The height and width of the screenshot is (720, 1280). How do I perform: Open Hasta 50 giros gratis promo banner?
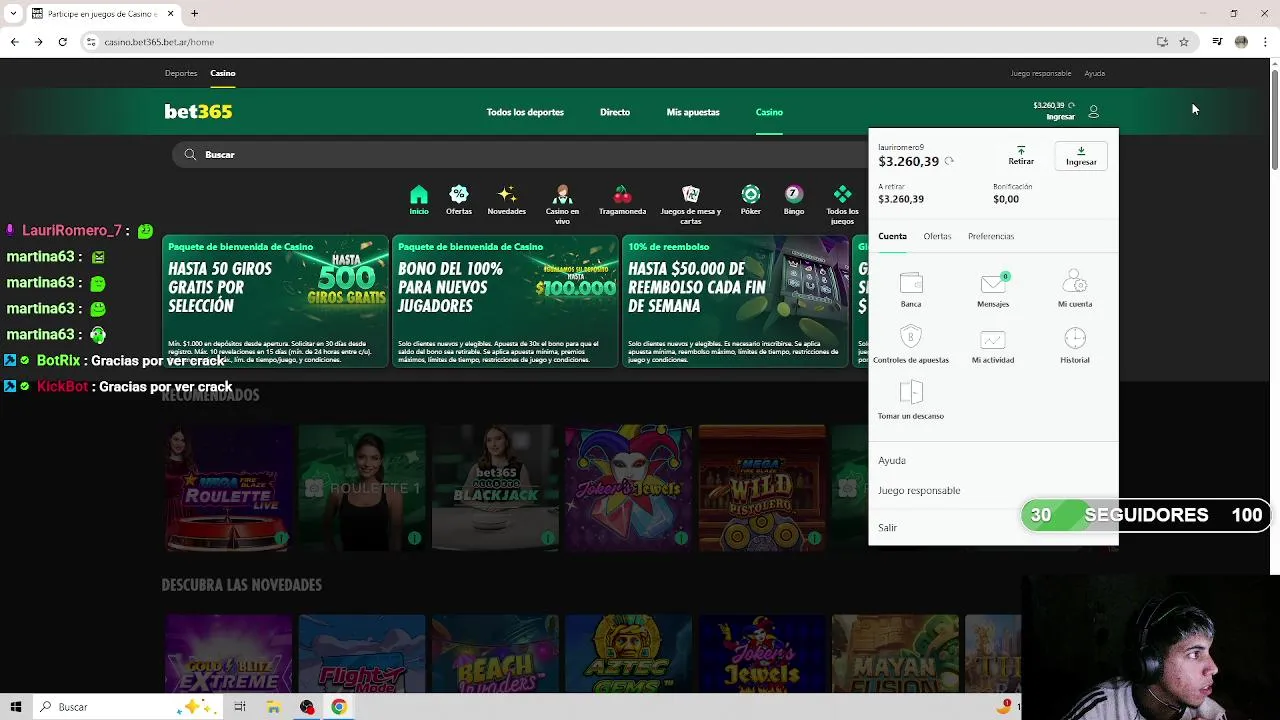275,302
